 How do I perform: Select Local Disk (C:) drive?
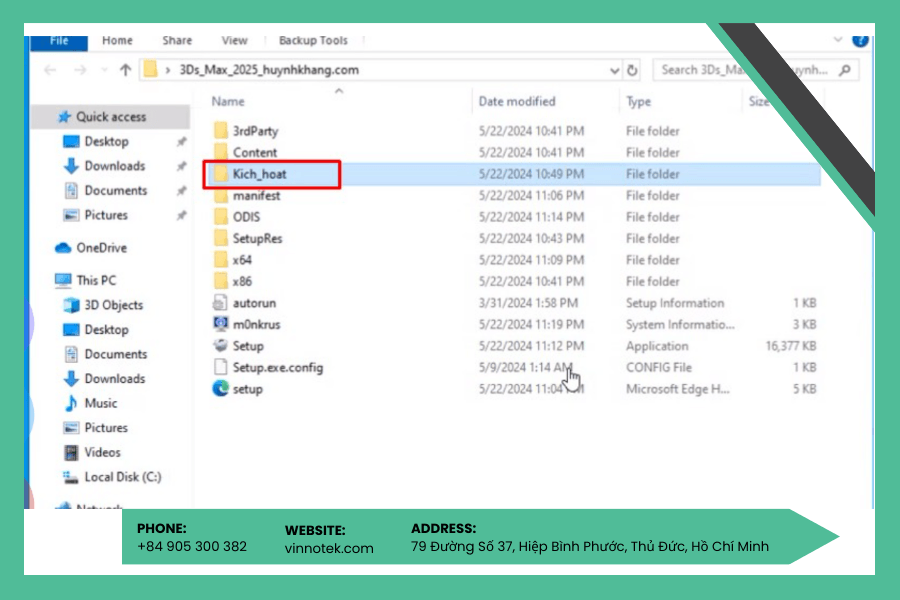122,477
